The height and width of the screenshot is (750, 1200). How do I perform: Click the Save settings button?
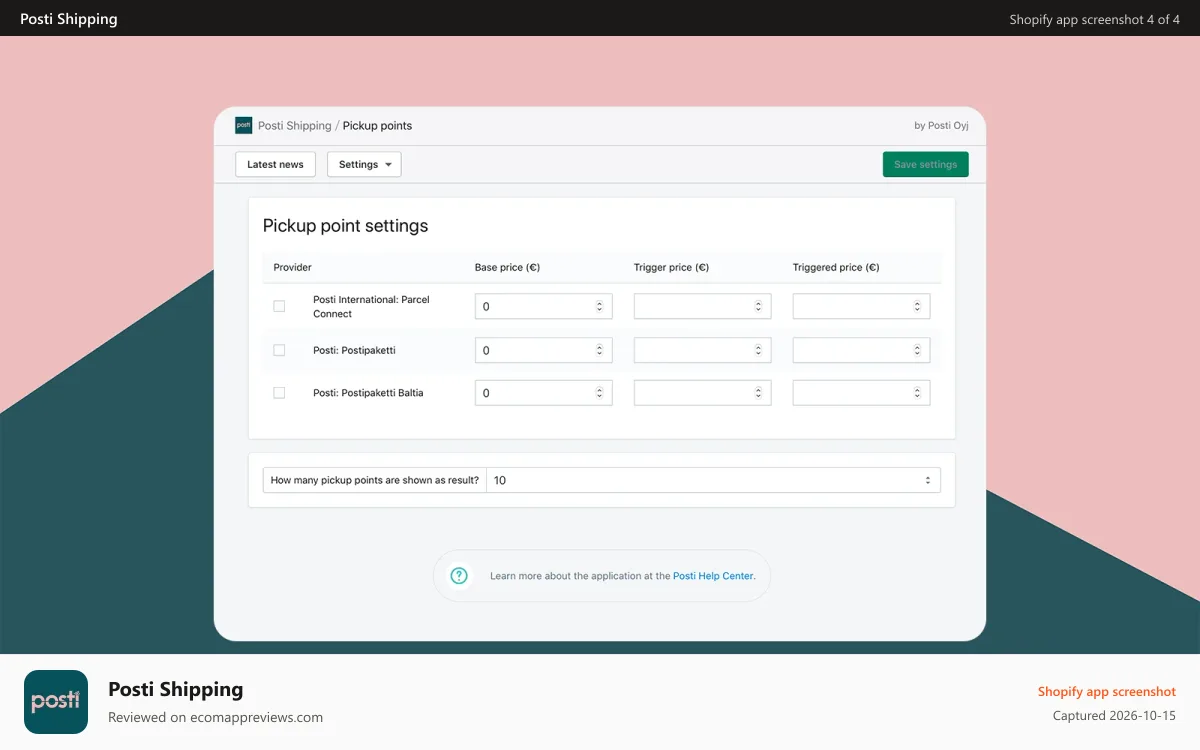pyautogui.click(x=925, y=164)
